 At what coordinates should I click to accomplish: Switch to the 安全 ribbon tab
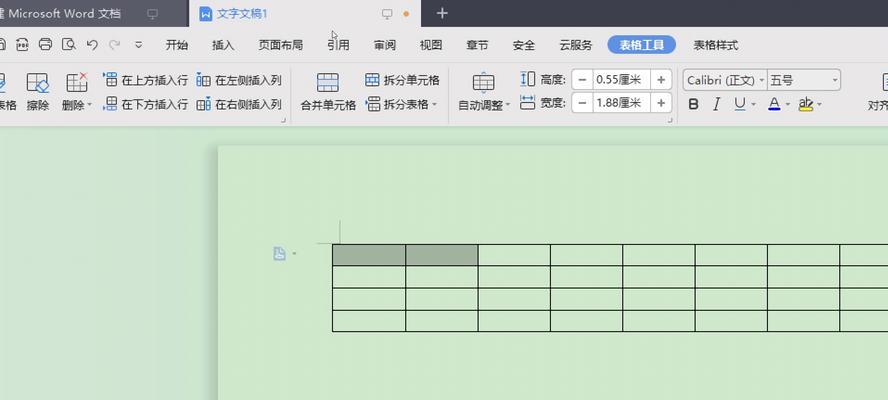[x=524, y=45]
